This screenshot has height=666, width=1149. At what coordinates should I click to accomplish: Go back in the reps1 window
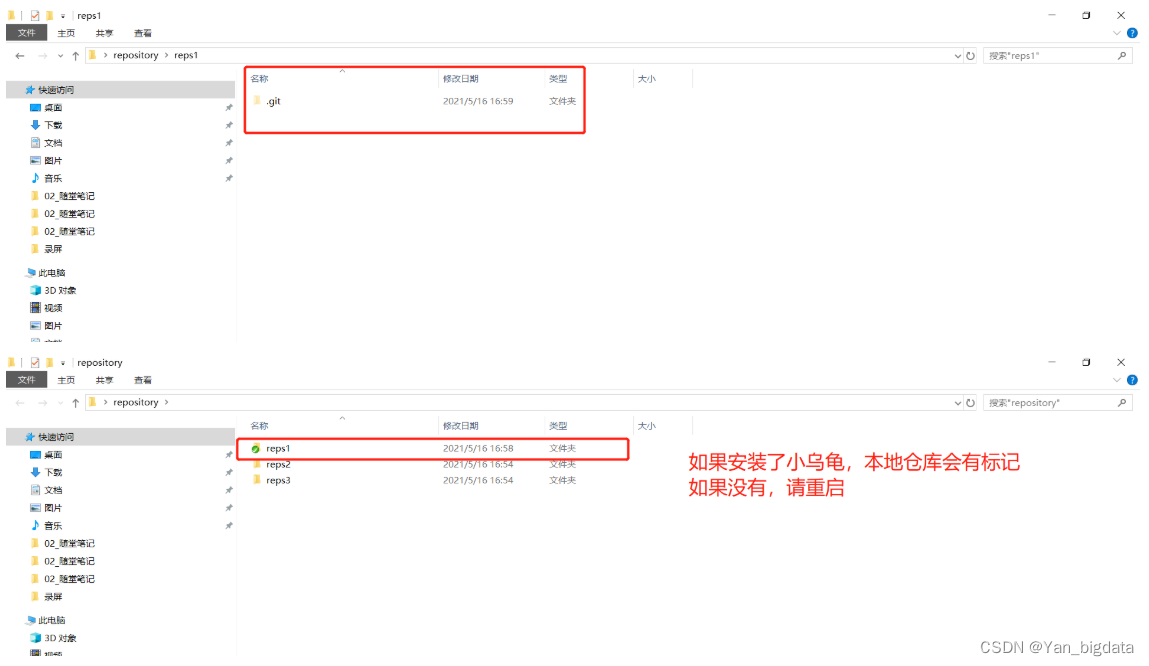(20, 56)
